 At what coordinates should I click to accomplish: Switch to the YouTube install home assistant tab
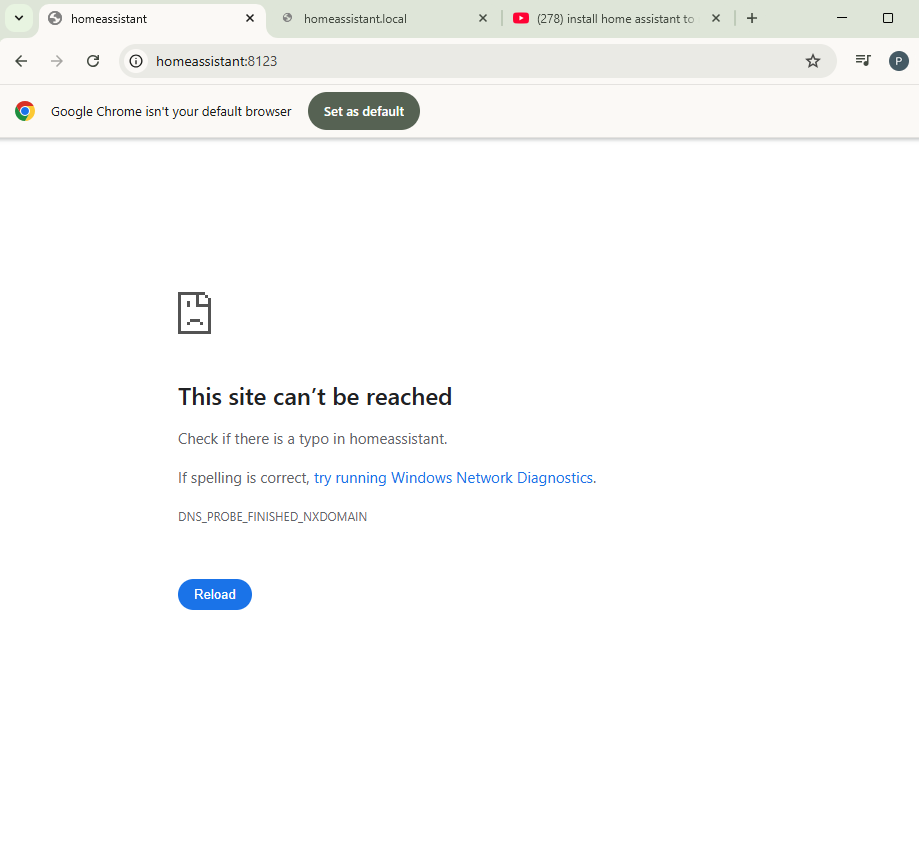coord(610,18)
